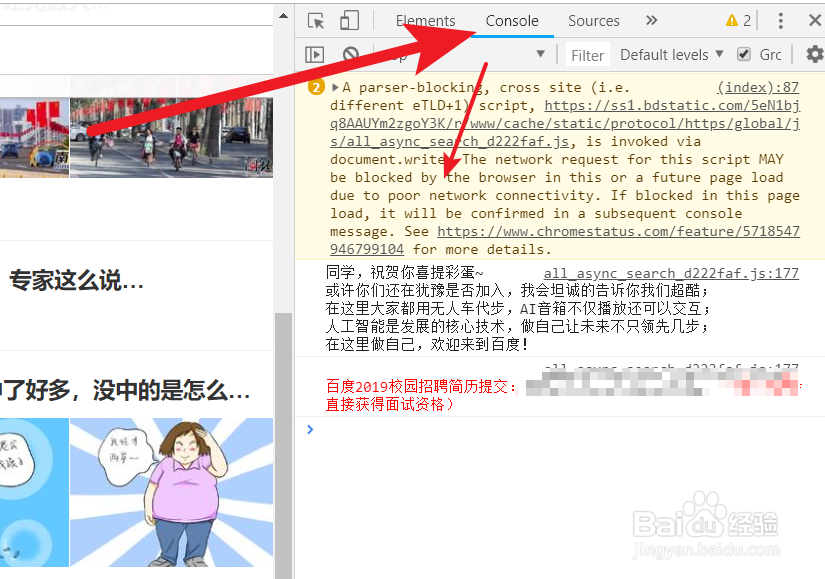This screenshot has height=579, width=825.
Task: Open the chromestatus.com feature link
Action: 565,240
